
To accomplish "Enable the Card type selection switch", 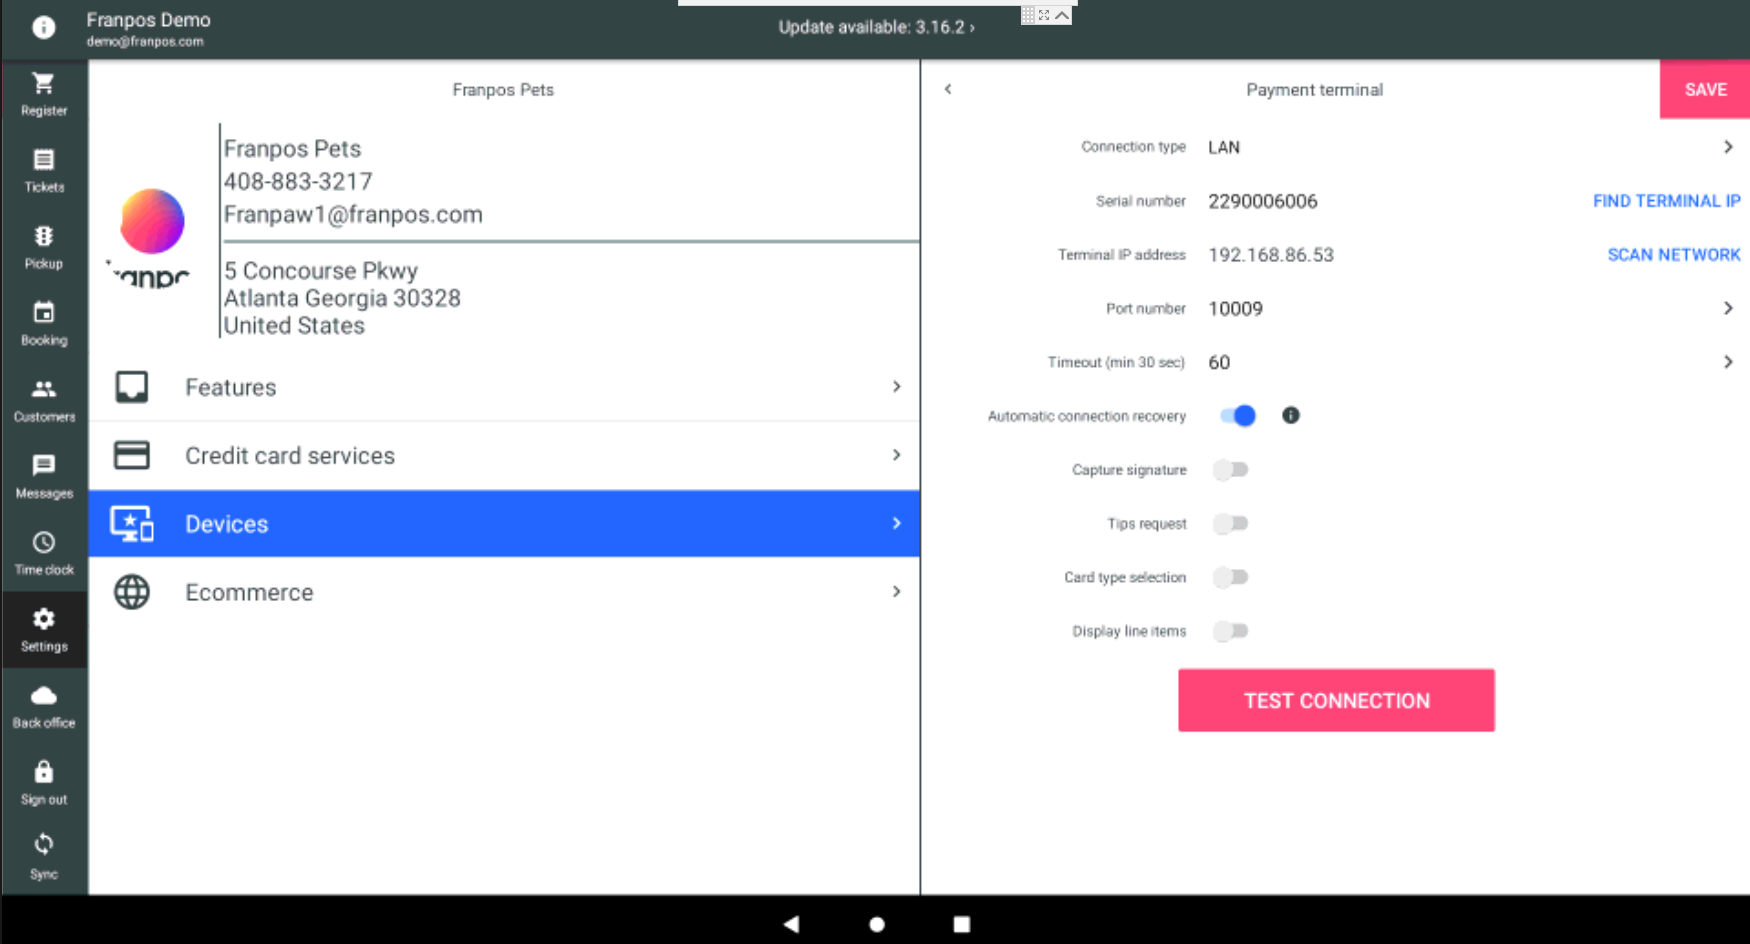I will (x=1231, y=577).
